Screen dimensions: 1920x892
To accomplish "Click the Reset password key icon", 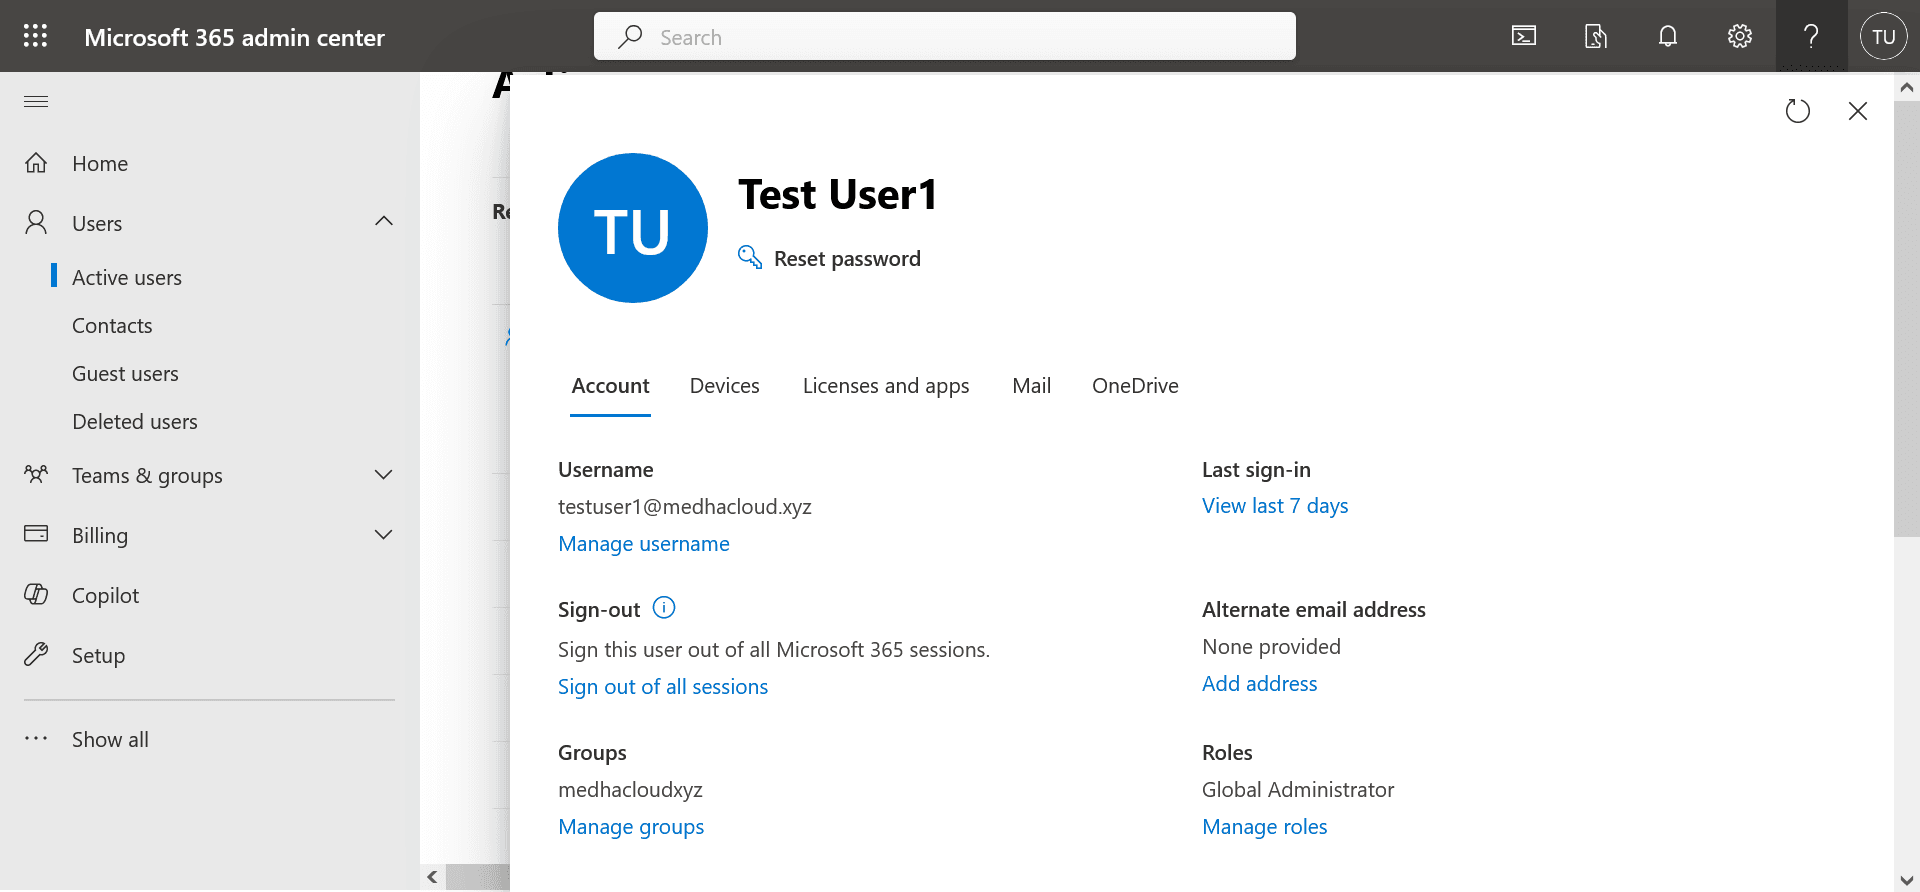I will (x=750, y=257).
